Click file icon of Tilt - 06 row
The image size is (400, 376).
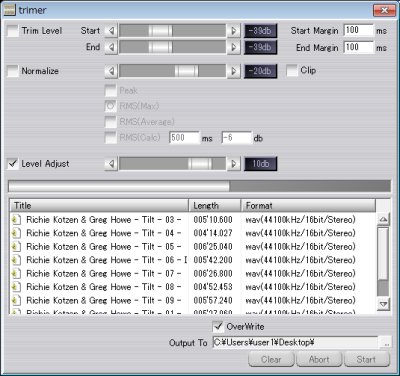click(16, 260)
